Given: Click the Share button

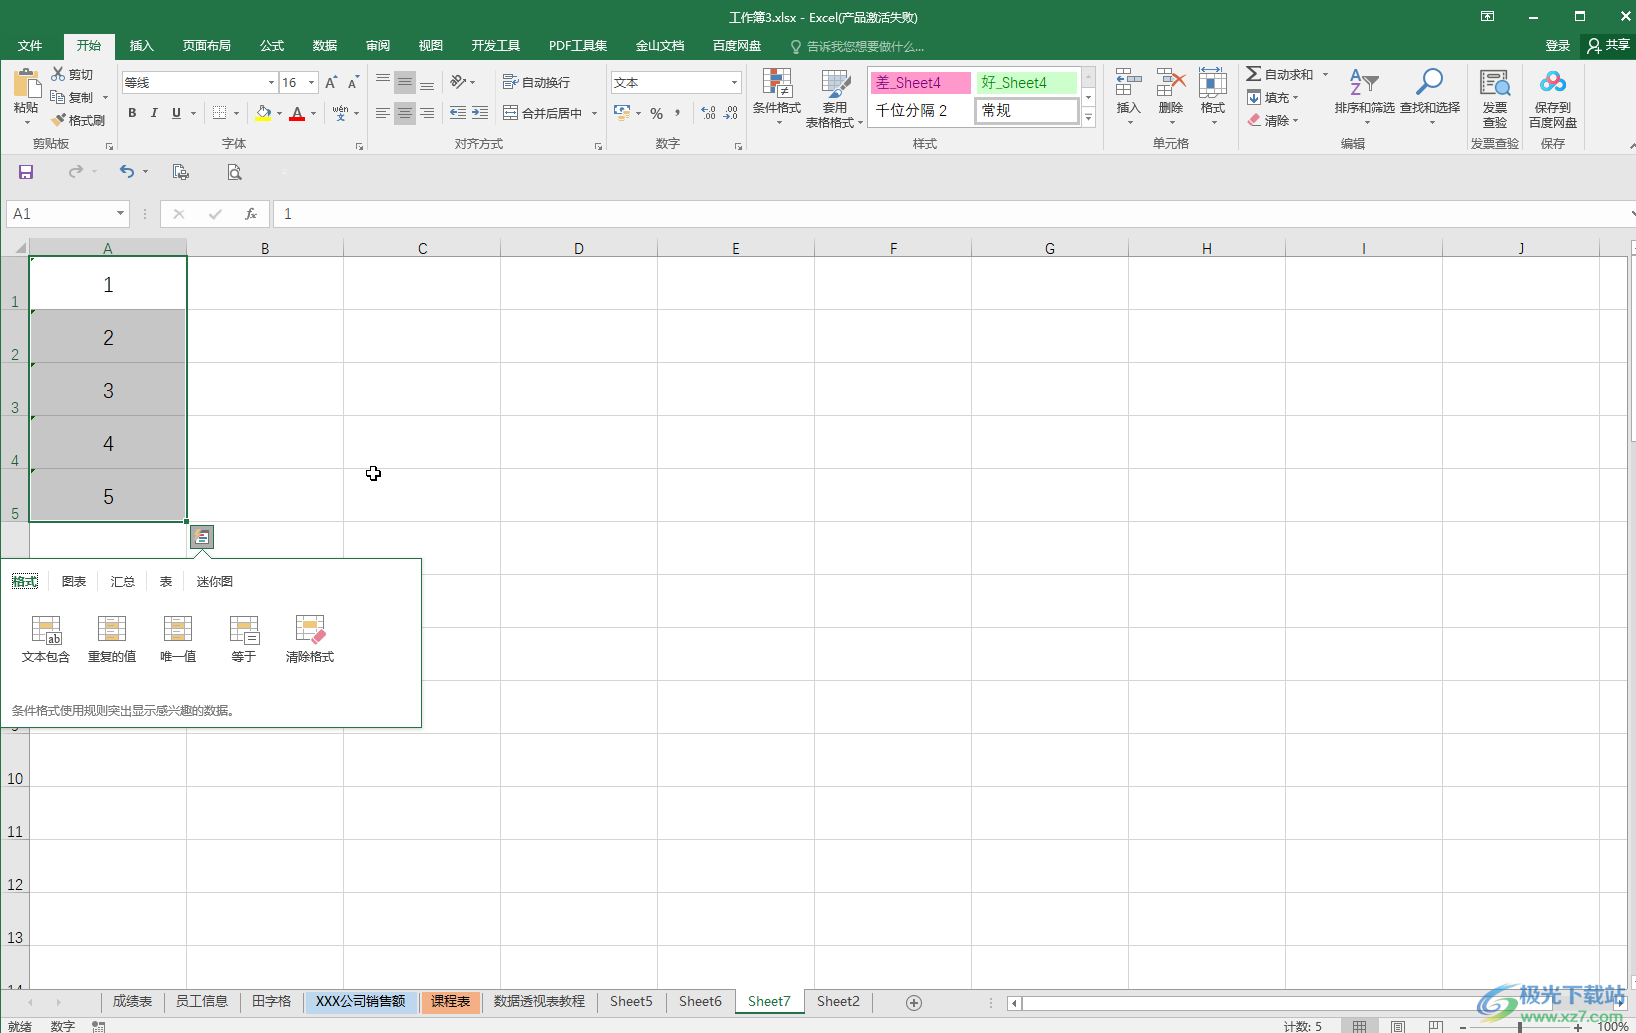Looking at the screenshot, I should point(1608,45).
